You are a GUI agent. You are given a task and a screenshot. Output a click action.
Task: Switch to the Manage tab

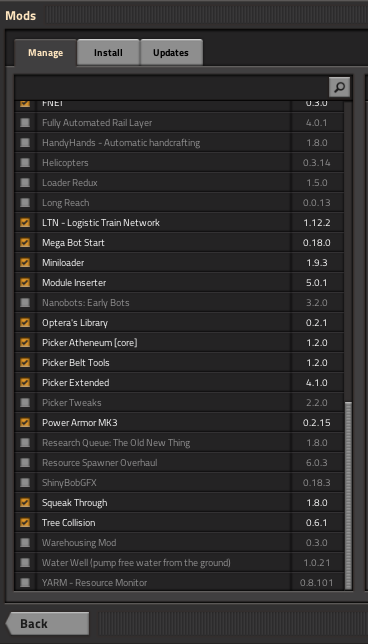pyautogui.click(x=46, y=53)
